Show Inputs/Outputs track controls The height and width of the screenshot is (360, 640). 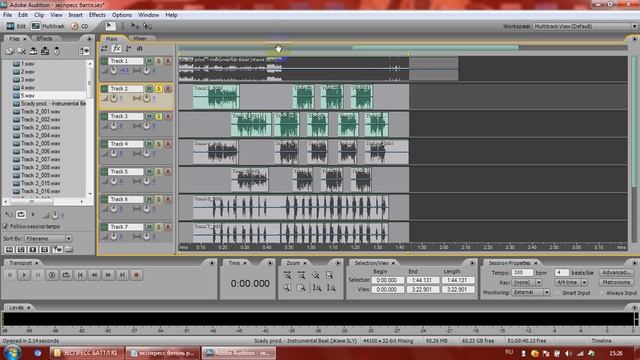[x=104, y=49]
